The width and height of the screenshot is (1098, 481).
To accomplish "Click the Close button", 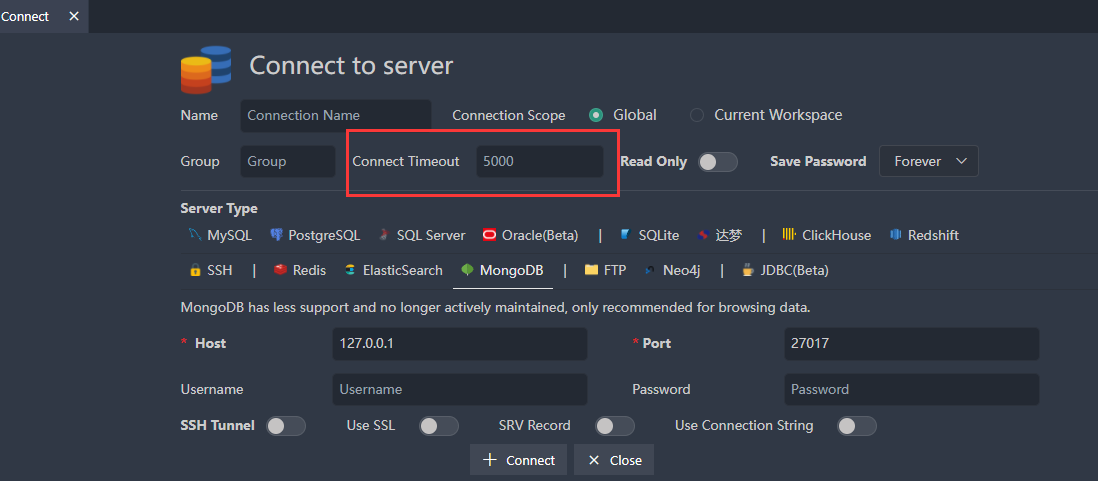I will click(614, 460).
